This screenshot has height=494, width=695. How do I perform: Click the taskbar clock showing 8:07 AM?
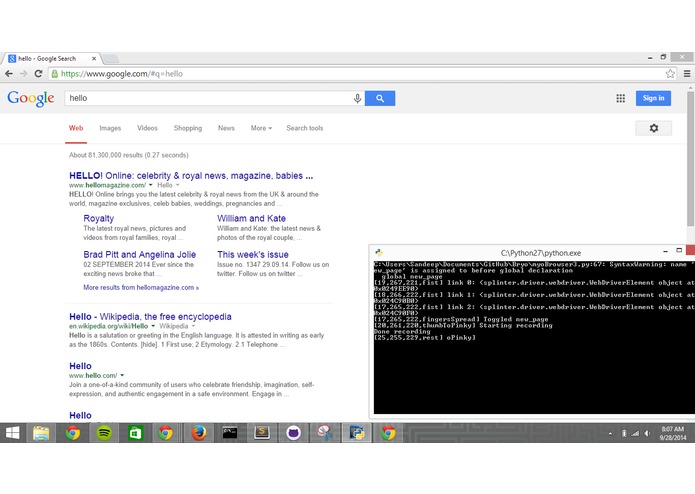[x=672, y=433]
